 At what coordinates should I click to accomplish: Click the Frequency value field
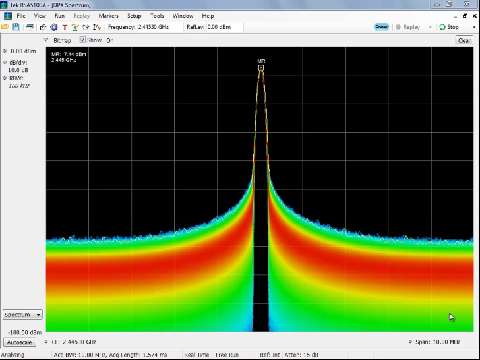(x=153, y=27)
